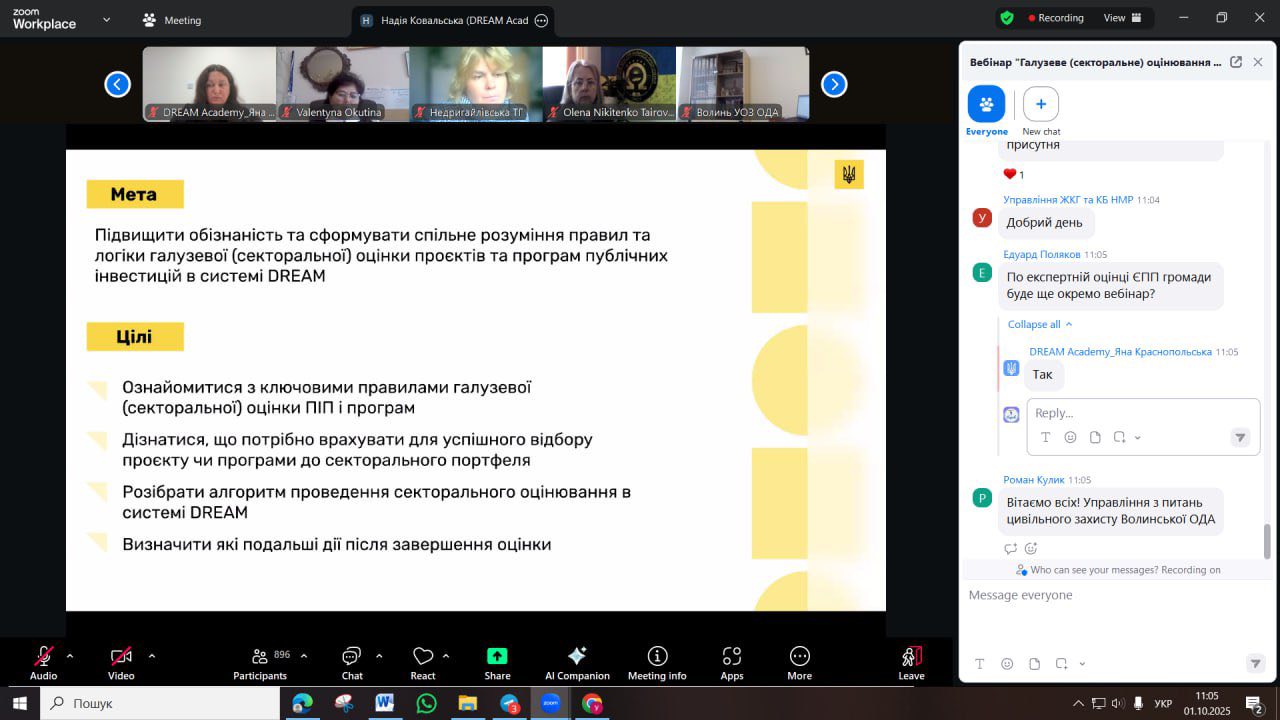Viewport: 1280px width, 720px height.
Task: Open the Meeting tab in title bar
Action: coord(172,20)
